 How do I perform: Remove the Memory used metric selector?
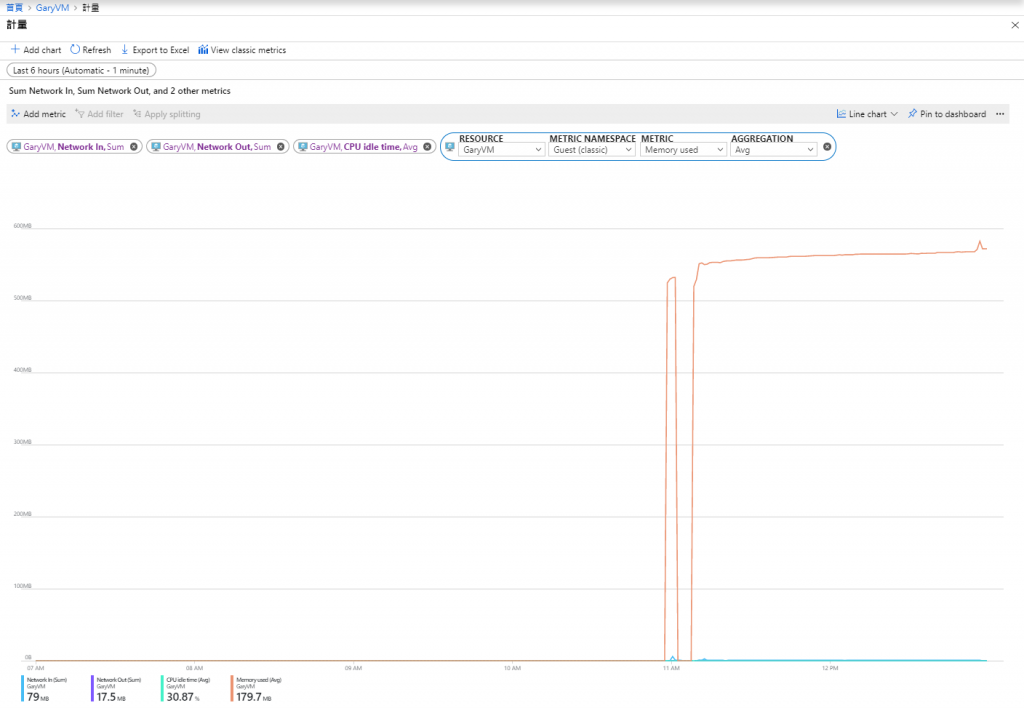[827, 147]
